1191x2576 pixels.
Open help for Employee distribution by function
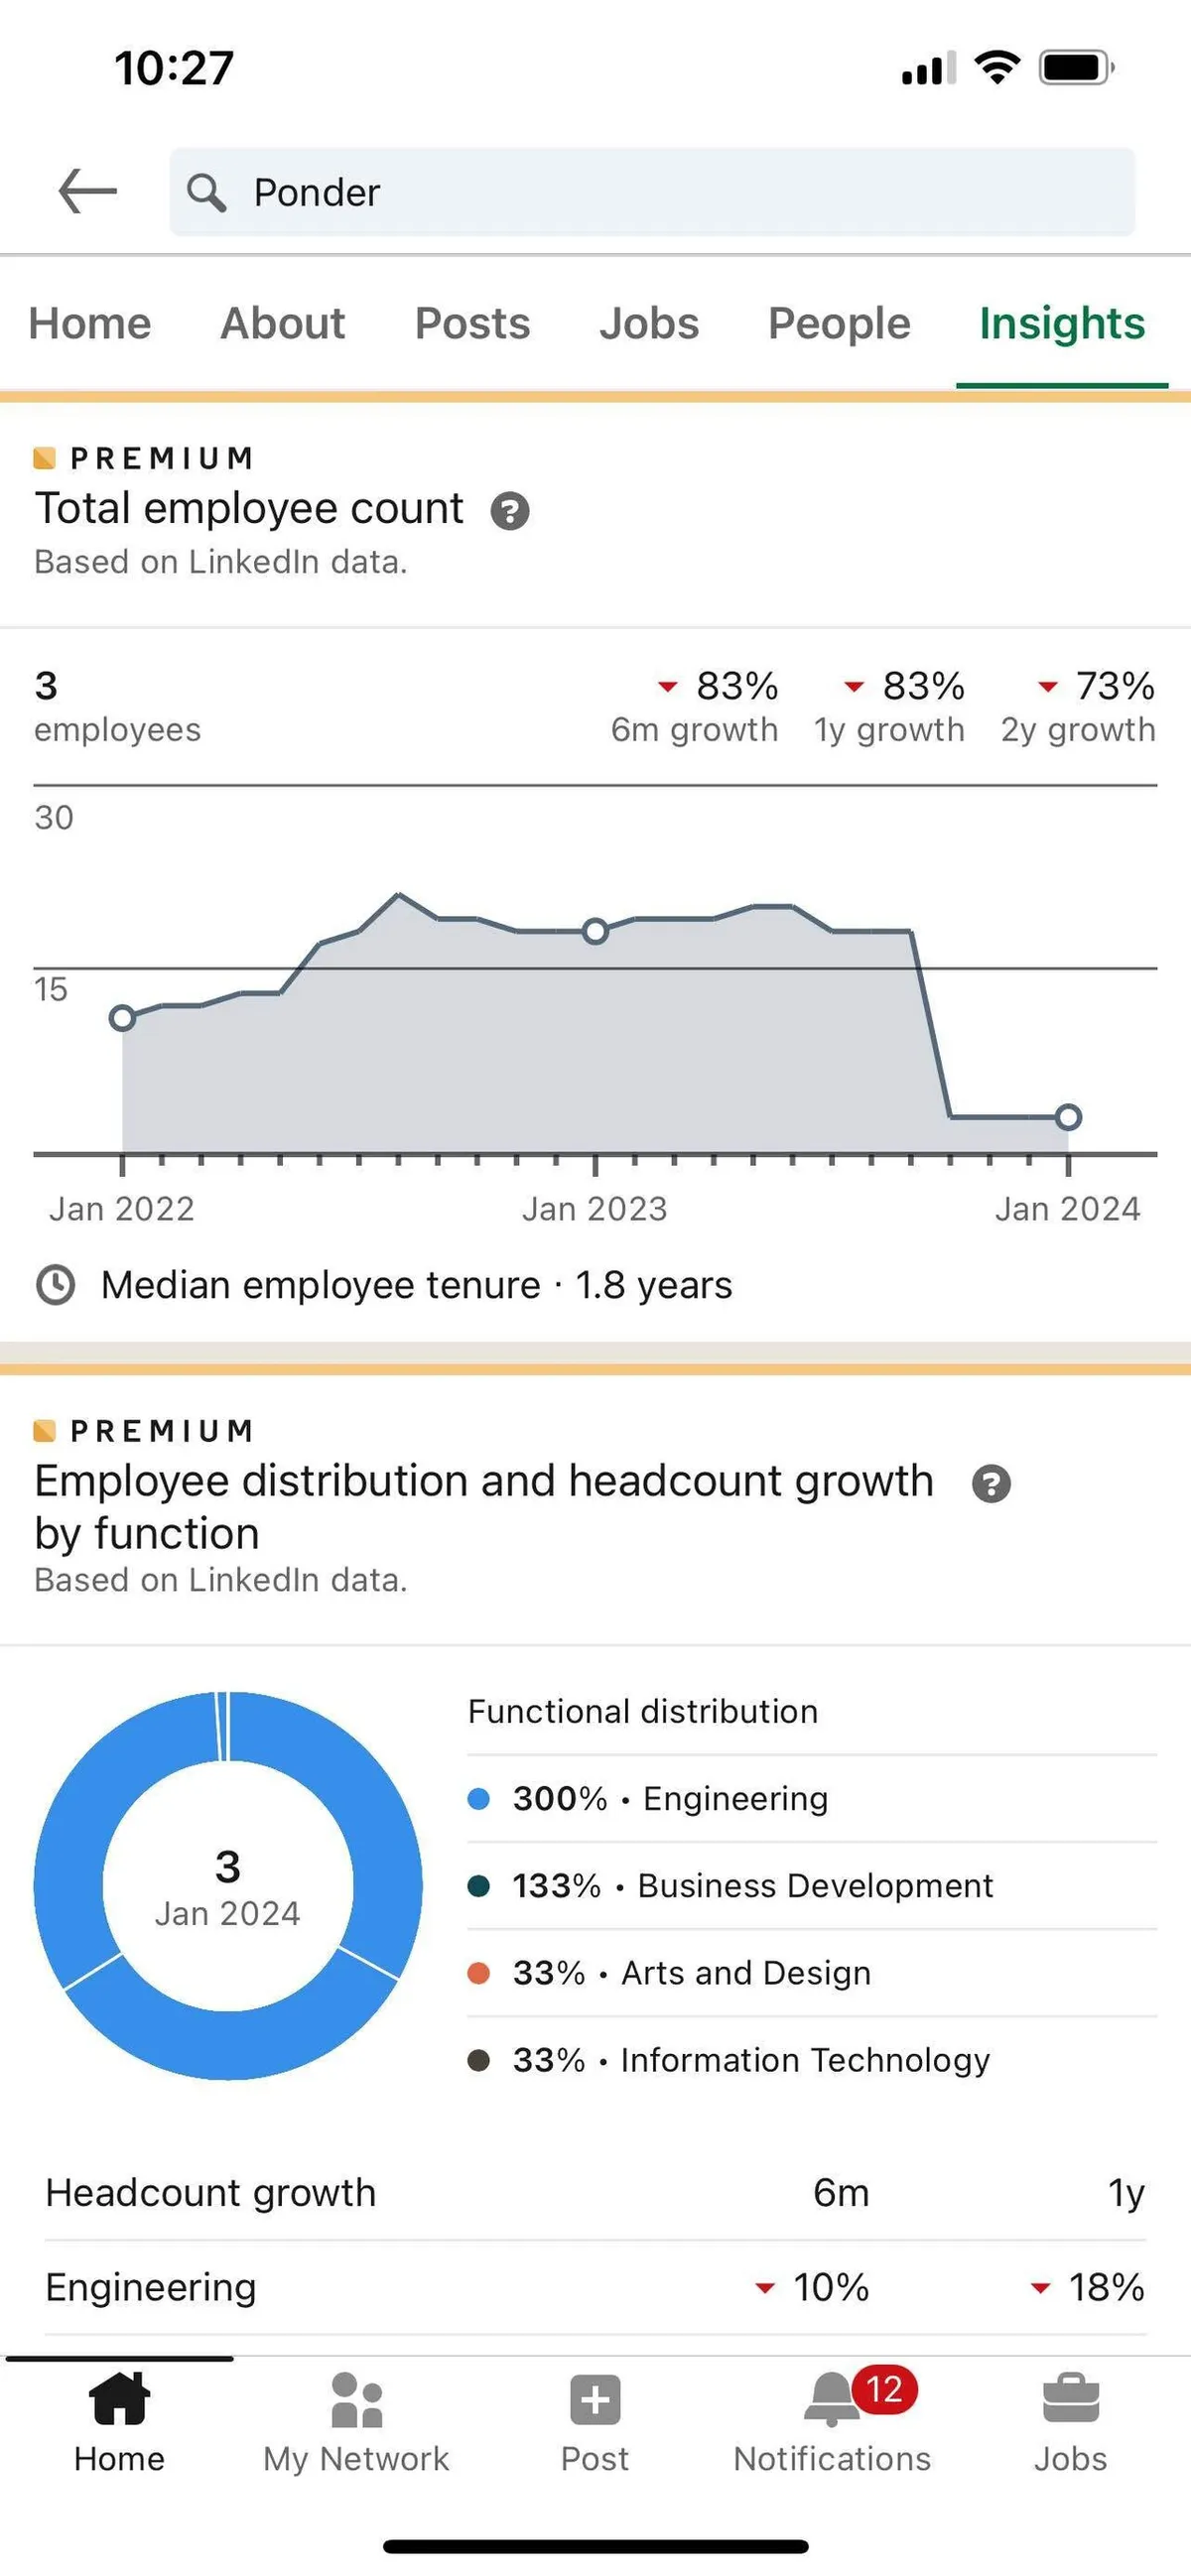coord(991,1483)
